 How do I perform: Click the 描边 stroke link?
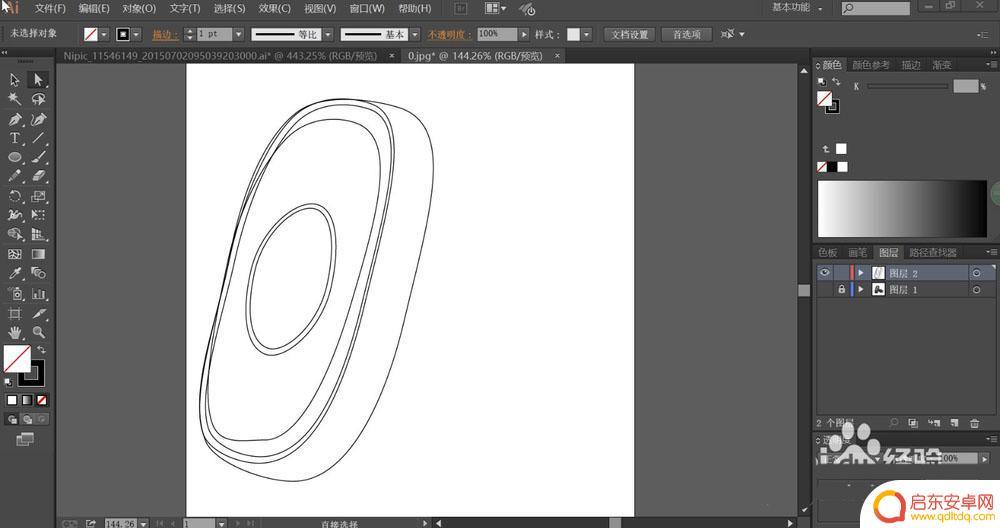[164, 34]
